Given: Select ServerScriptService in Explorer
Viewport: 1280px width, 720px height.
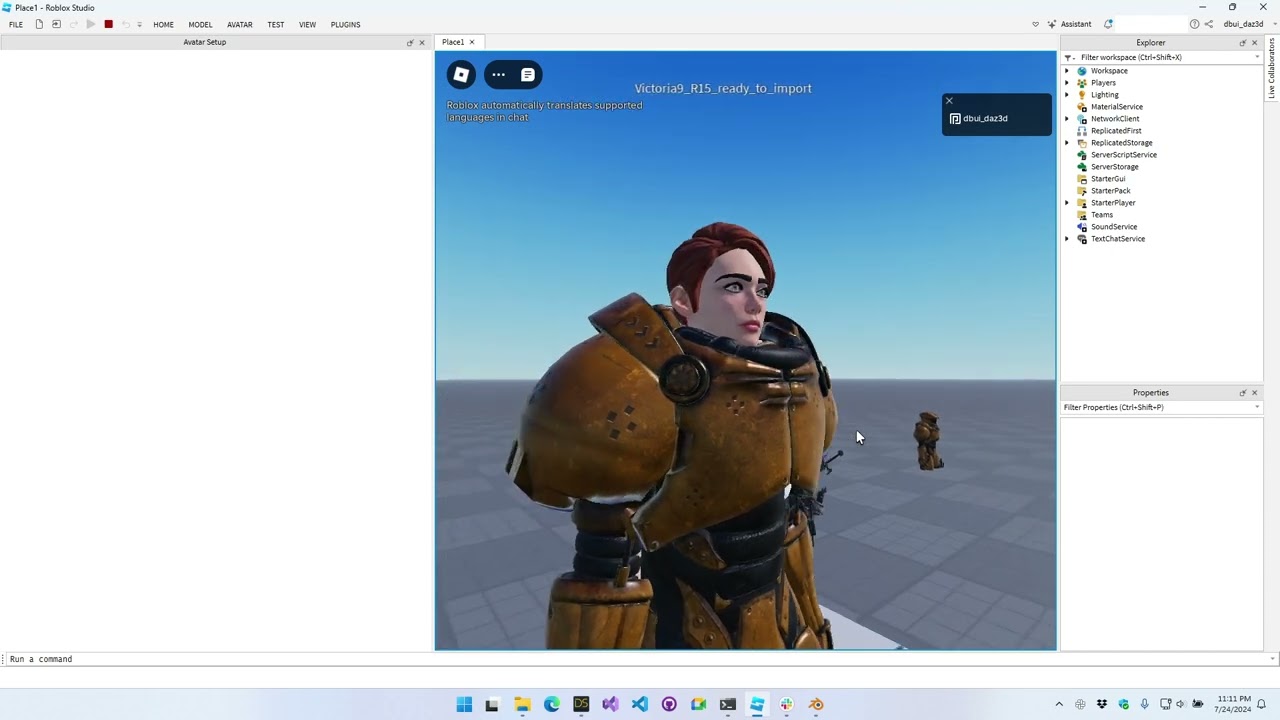Looking at the screenshot, I should pyautogui.click(x=1123, y=155).
